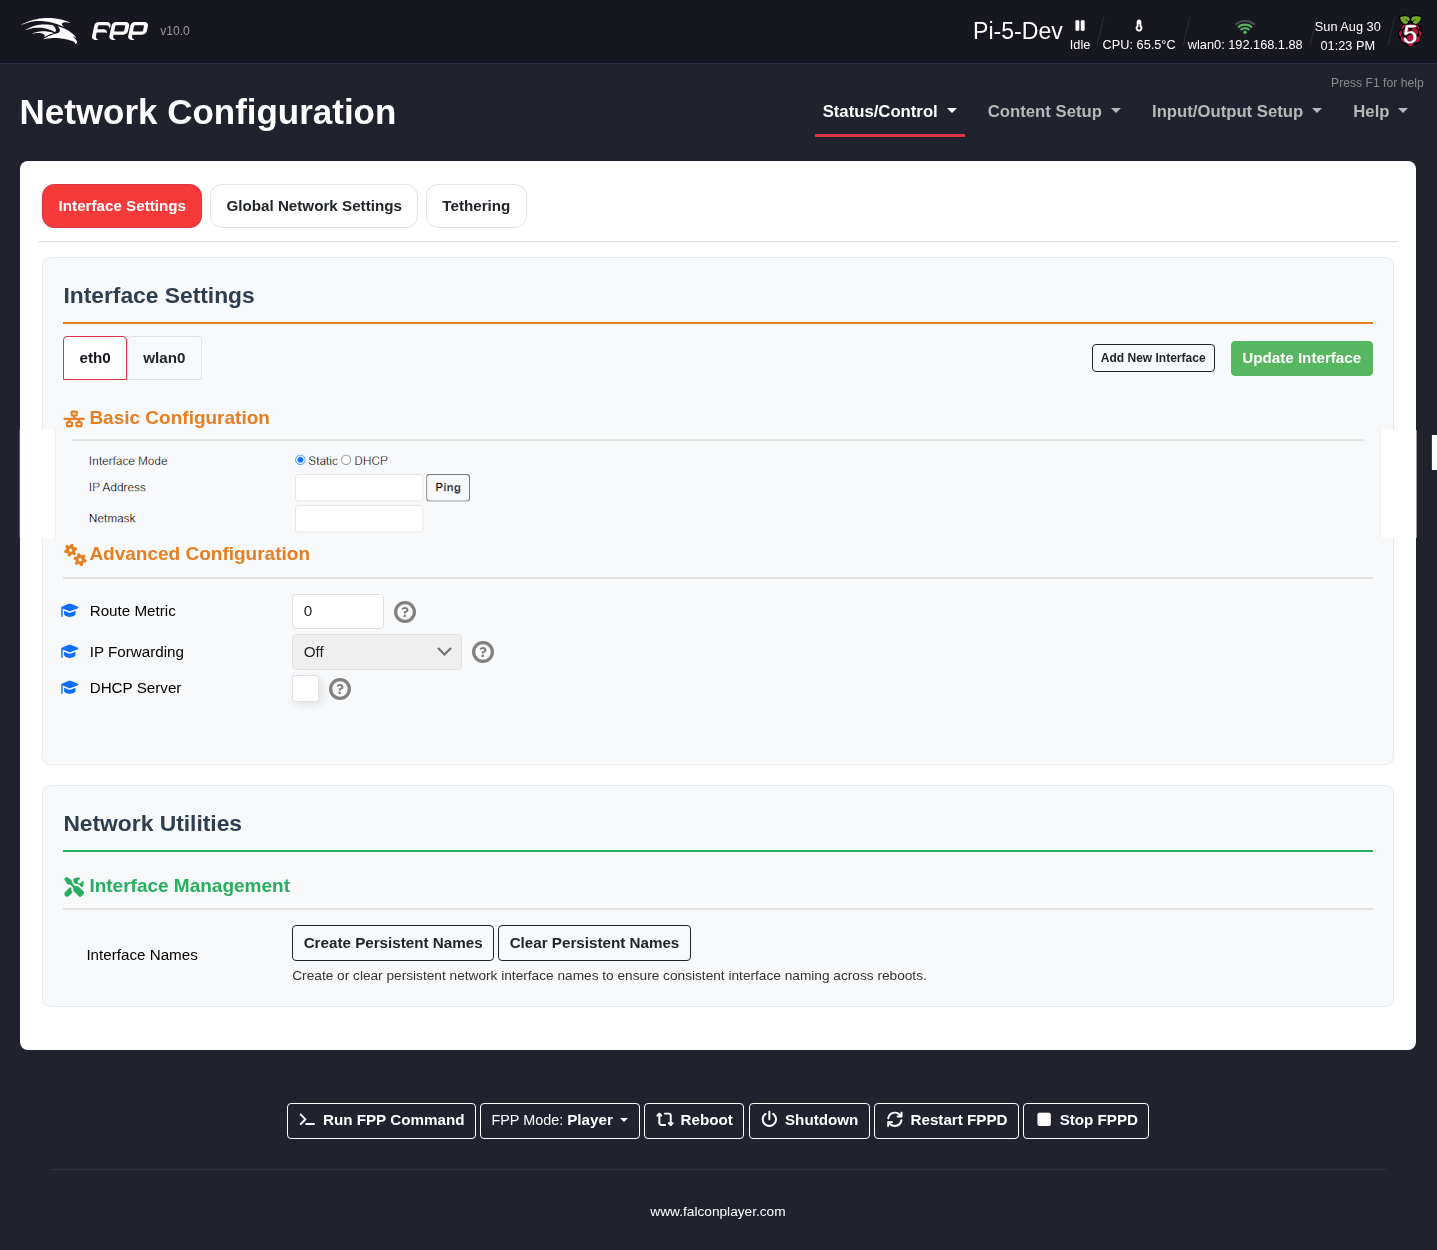The width and height of the screenshot is (1437, 1250).
Task: Click the Press F1 for help text
Action: pyautogui.click(x=1377, y=83)
